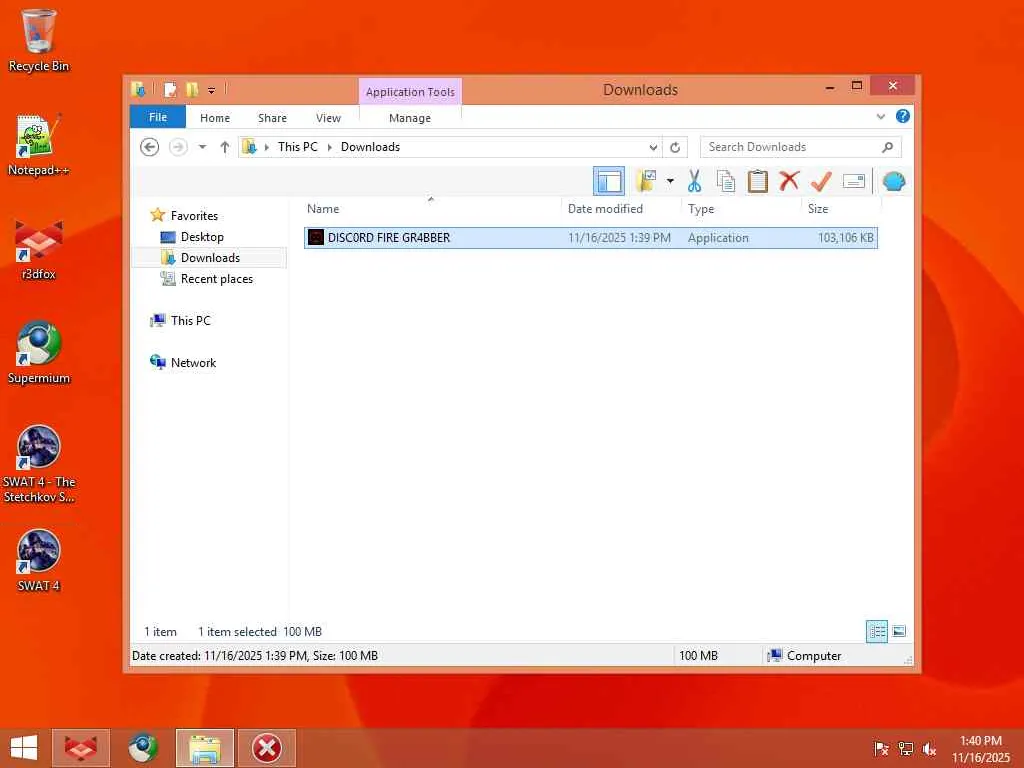Open recent locations dropdown arrow
Screen dimensions: 1024x768
pyautogui.click(x=202, y=147)
